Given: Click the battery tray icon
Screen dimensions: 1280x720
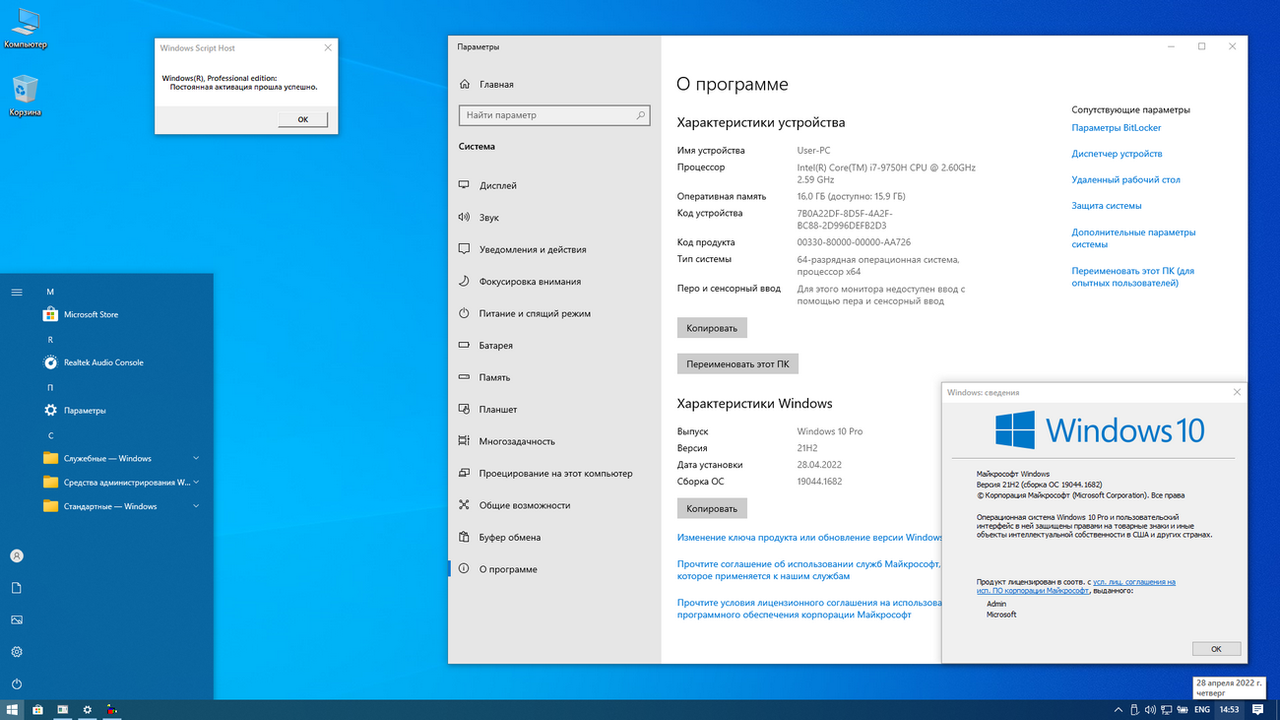Looking at the screenshot, I should click(x=1181, y=710).
